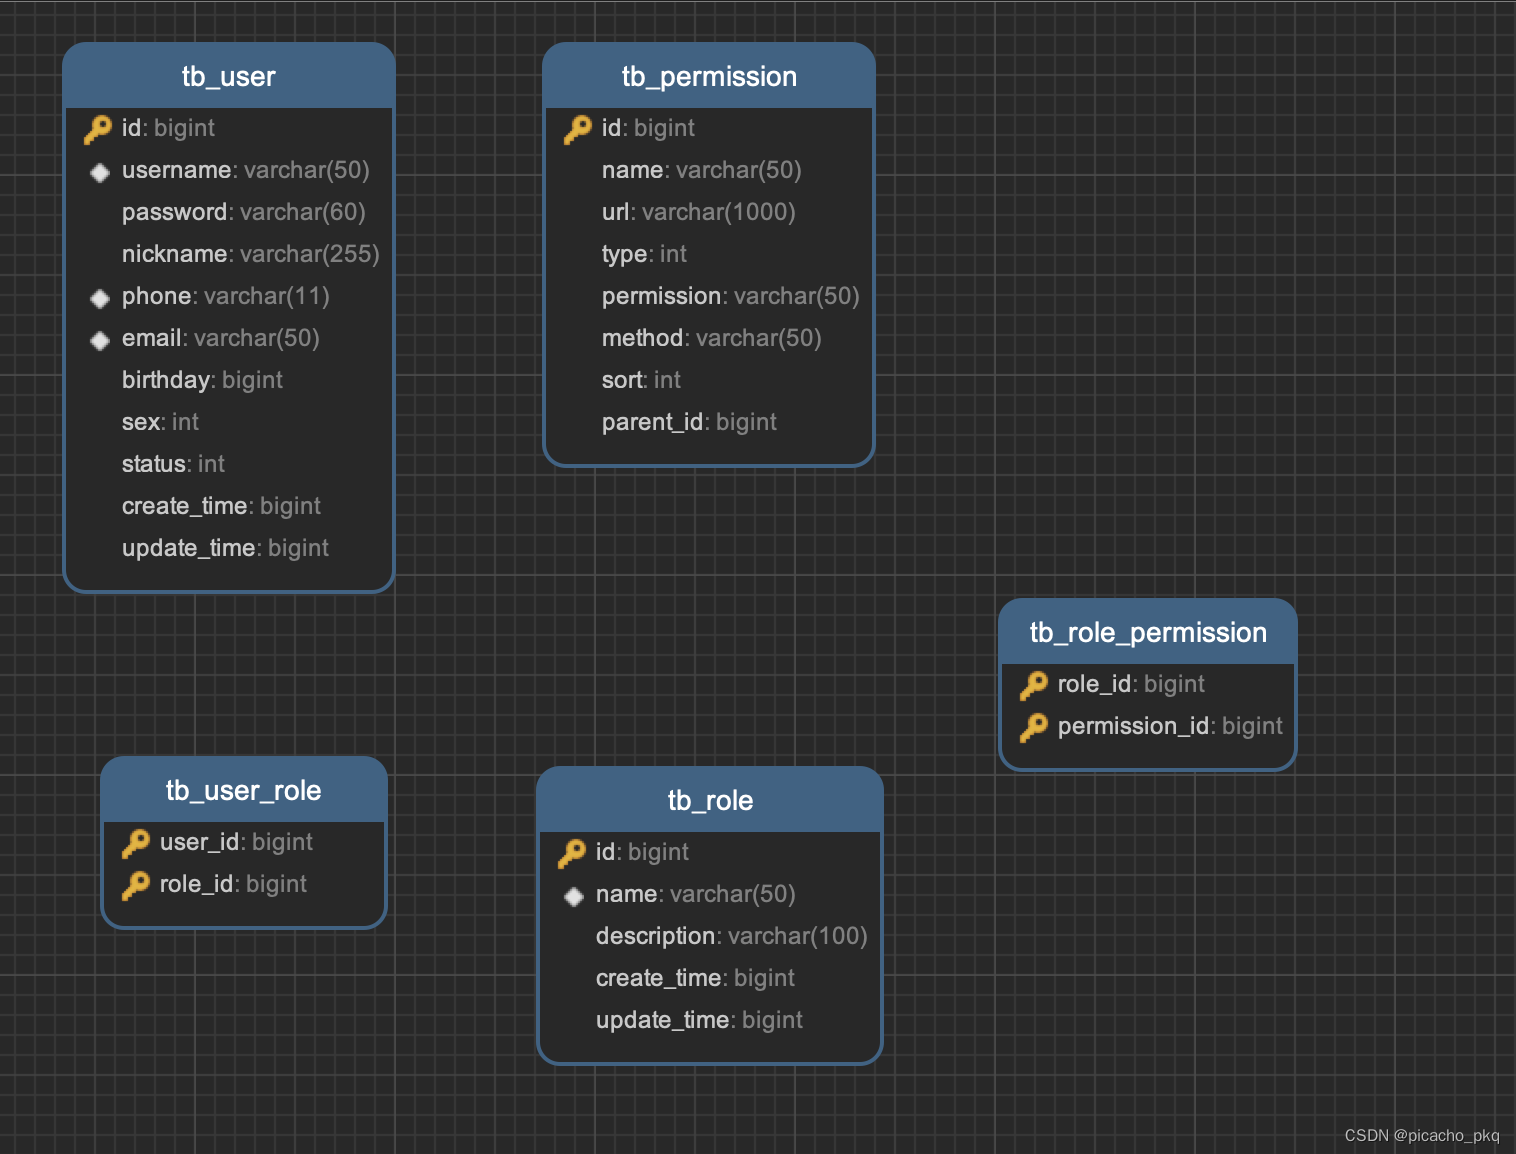Screen dimensions: 1516x1154
Task: Click the diamond icon beside email column
Action: click(100, 340)
